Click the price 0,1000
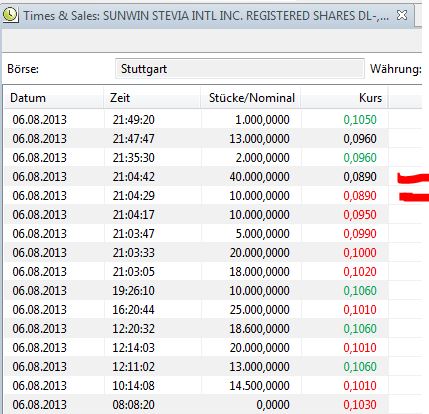Screen dimensions: 429x414 360,253
